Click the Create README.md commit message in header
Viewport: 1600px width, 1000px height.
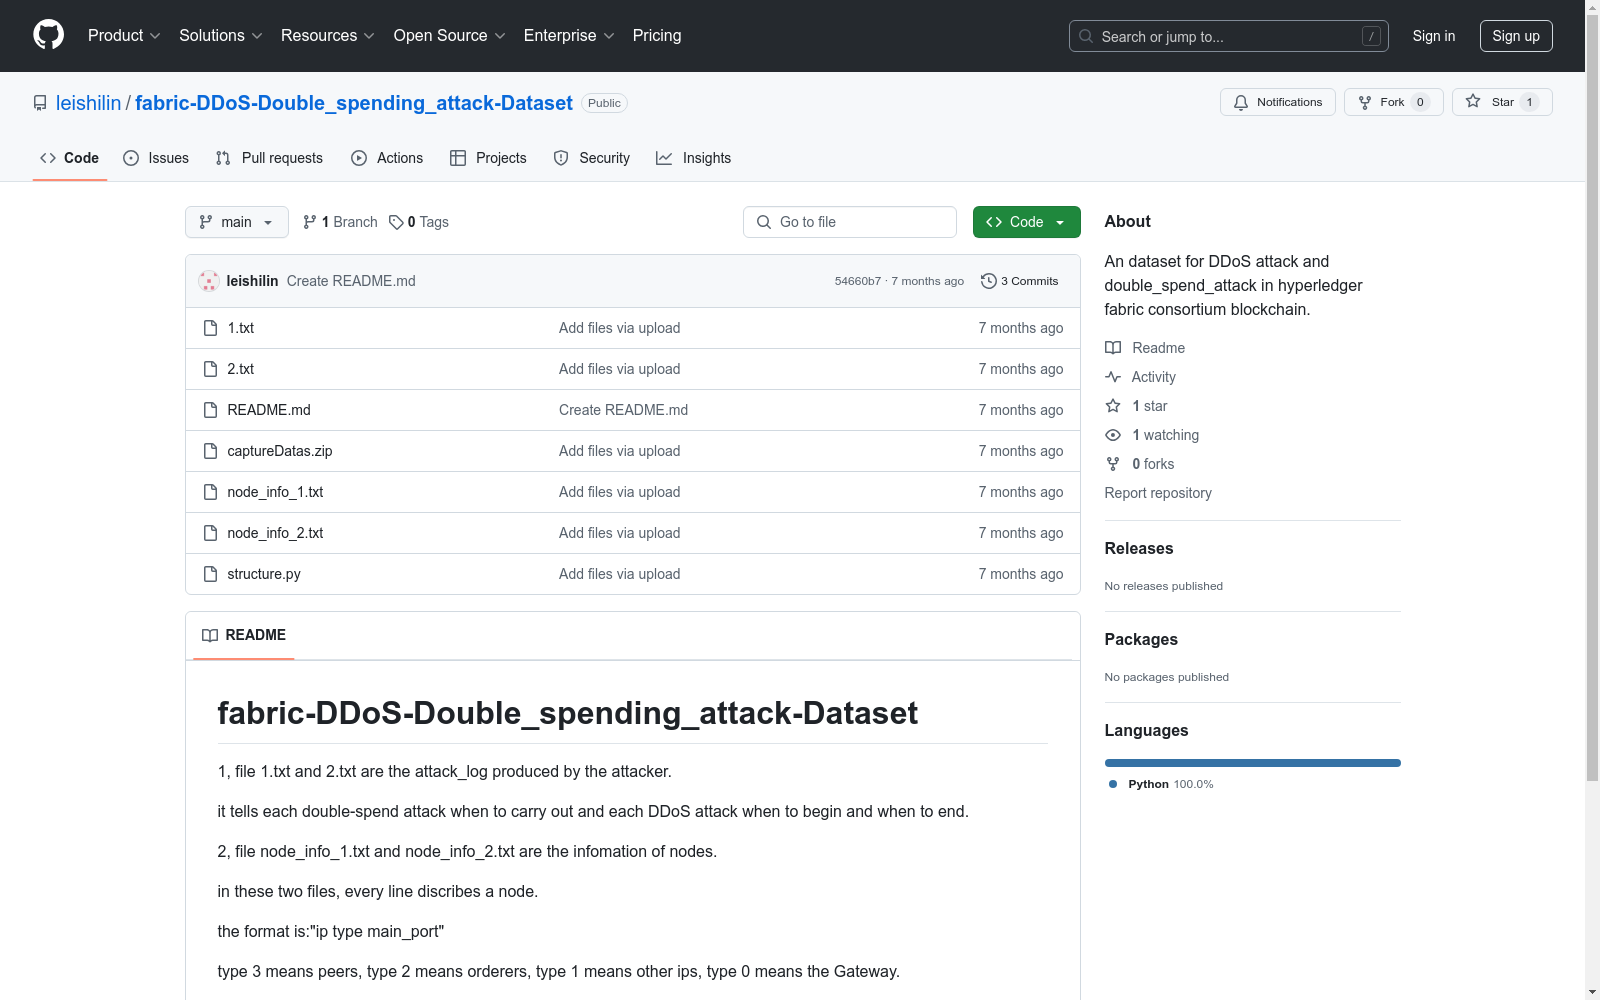click(351, 281)
